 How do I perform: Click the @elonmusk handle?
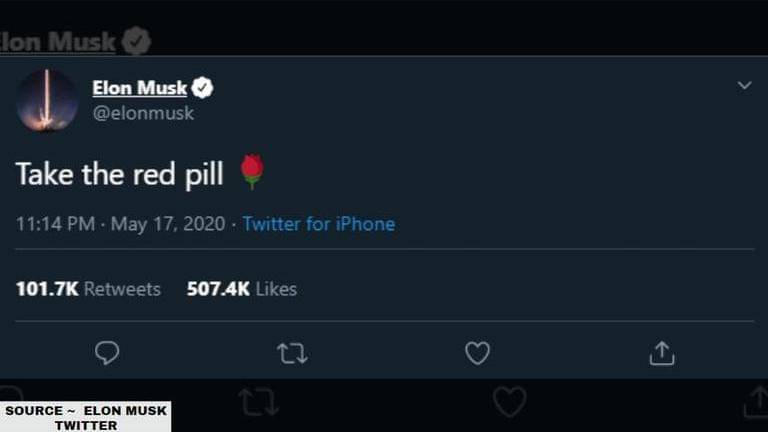143,113
